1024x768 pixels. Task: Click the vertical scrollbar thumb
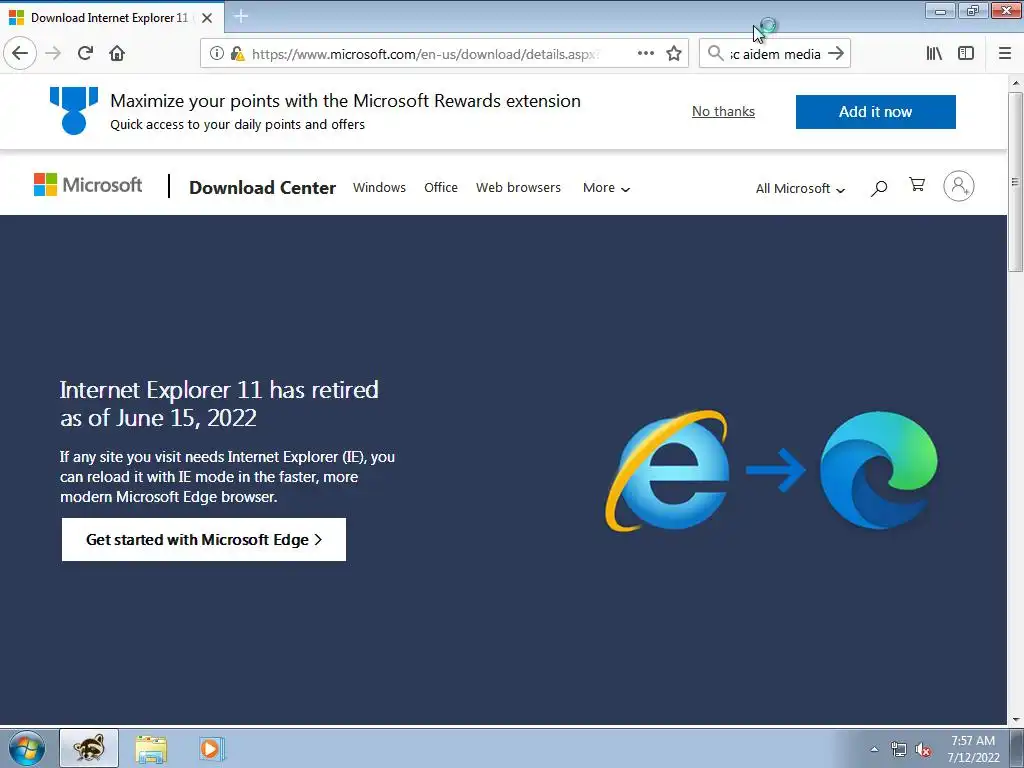click(x=1015, y=182)
